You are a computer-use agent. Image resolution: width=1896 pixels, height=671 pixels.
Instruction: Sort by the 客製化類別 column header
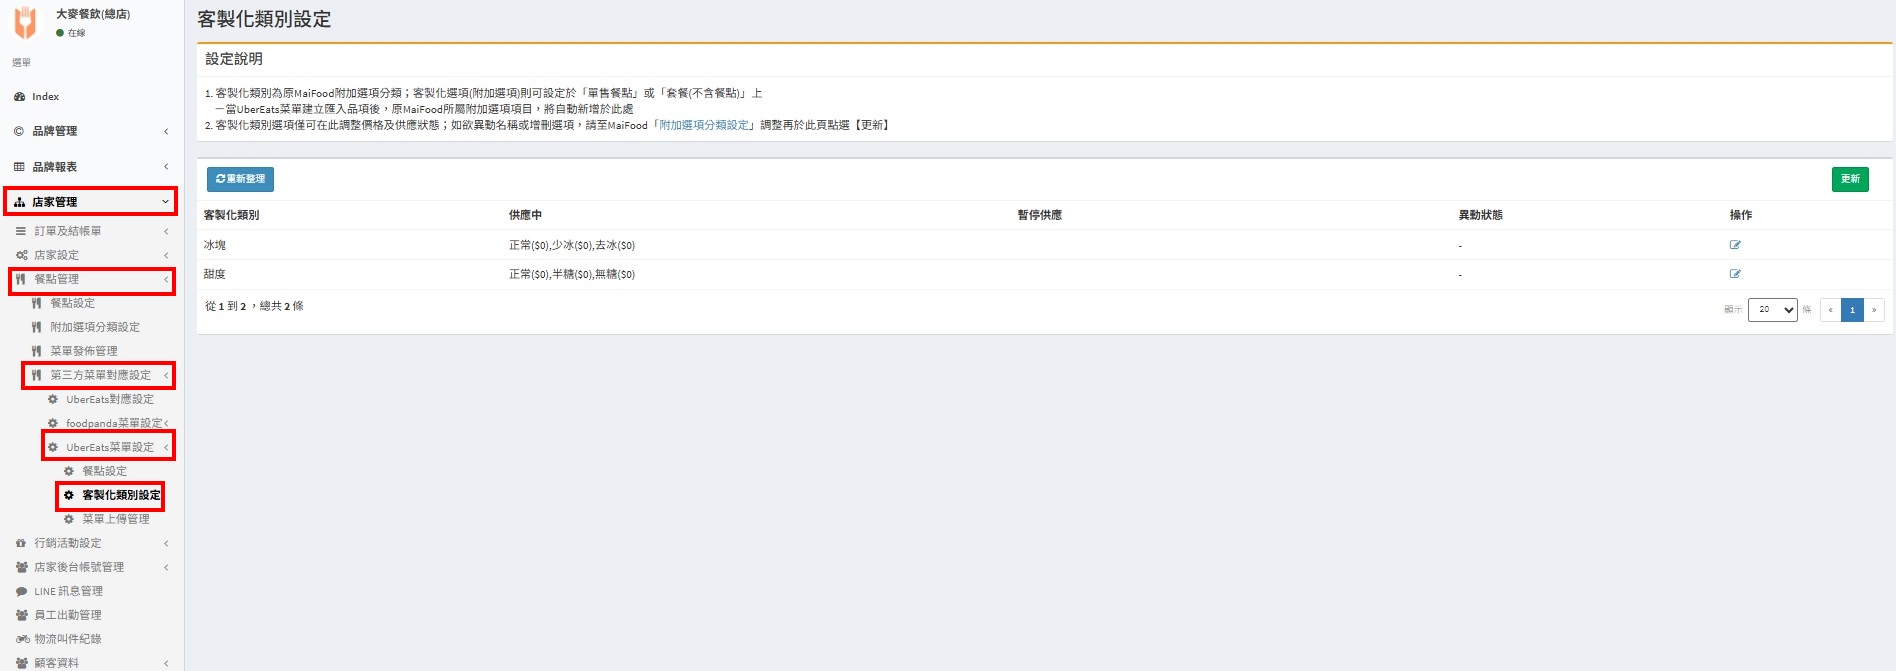click(232, 215)
